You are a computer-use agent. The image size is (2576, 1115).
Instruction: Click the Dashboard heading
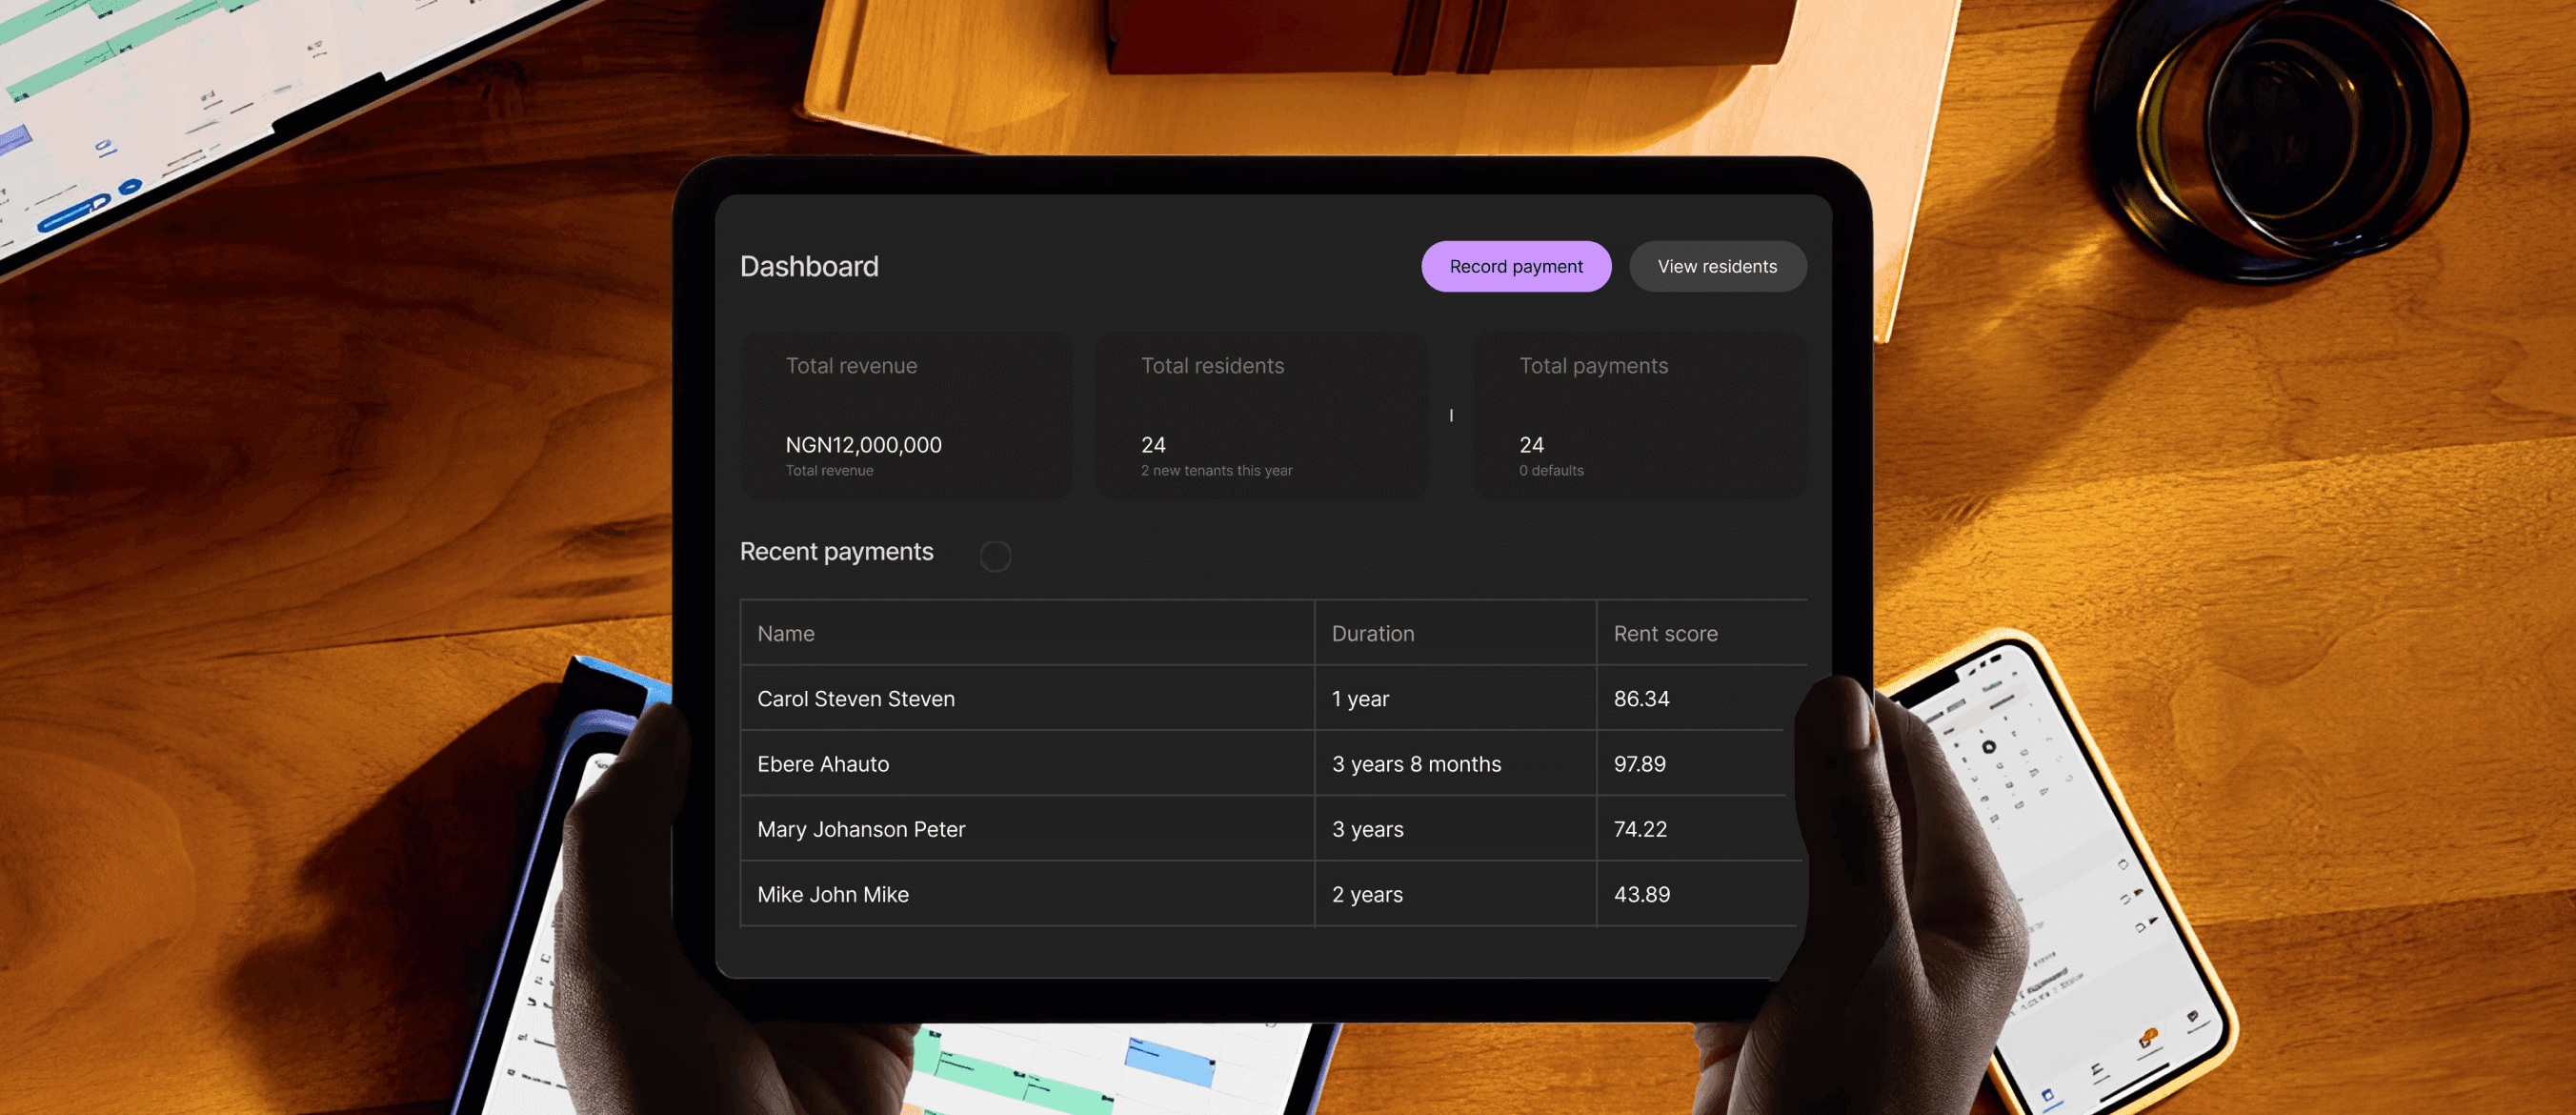[809, 266]
